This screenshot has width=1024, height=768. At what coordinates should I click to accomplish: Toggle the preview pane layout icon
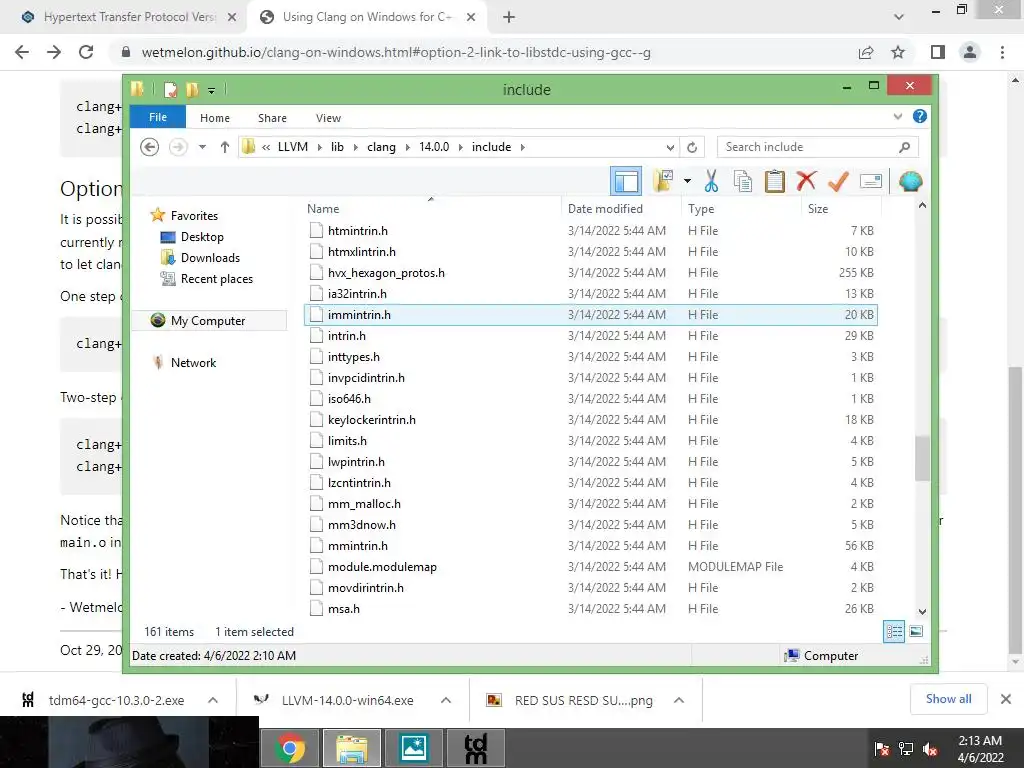click(x=626, y=181)
